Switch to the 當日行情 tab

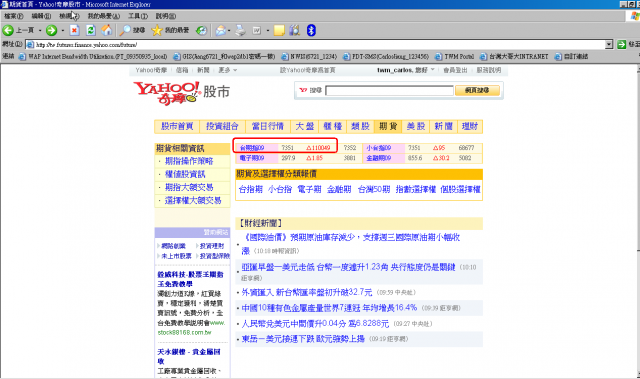click(x=268, y=126)
